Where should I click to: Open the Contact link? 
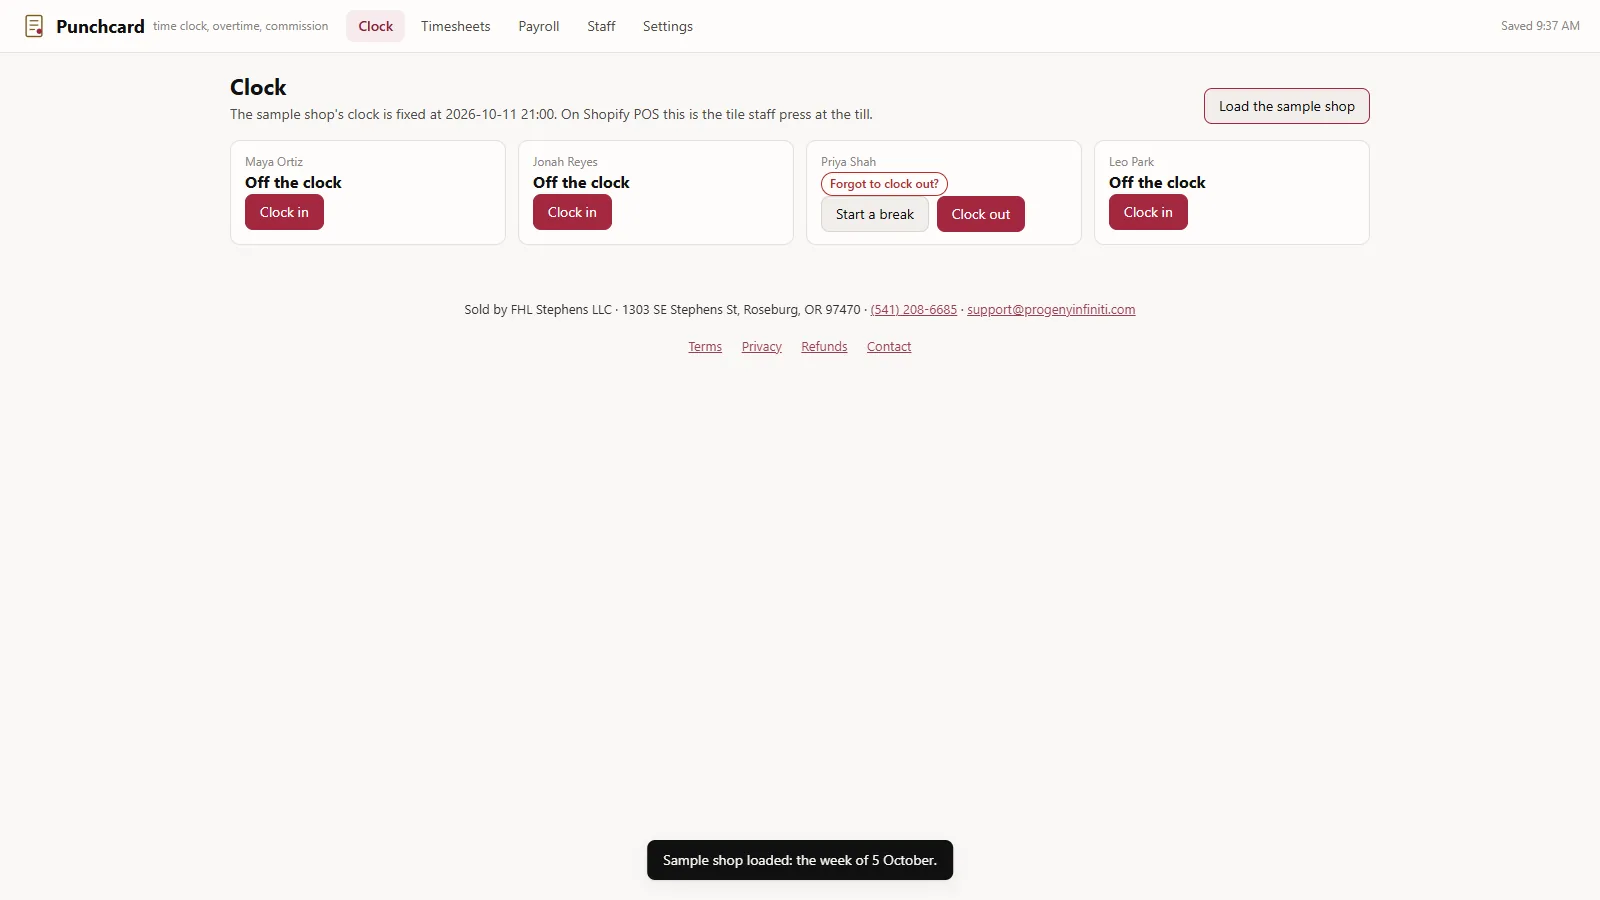(x=889, y=347)
